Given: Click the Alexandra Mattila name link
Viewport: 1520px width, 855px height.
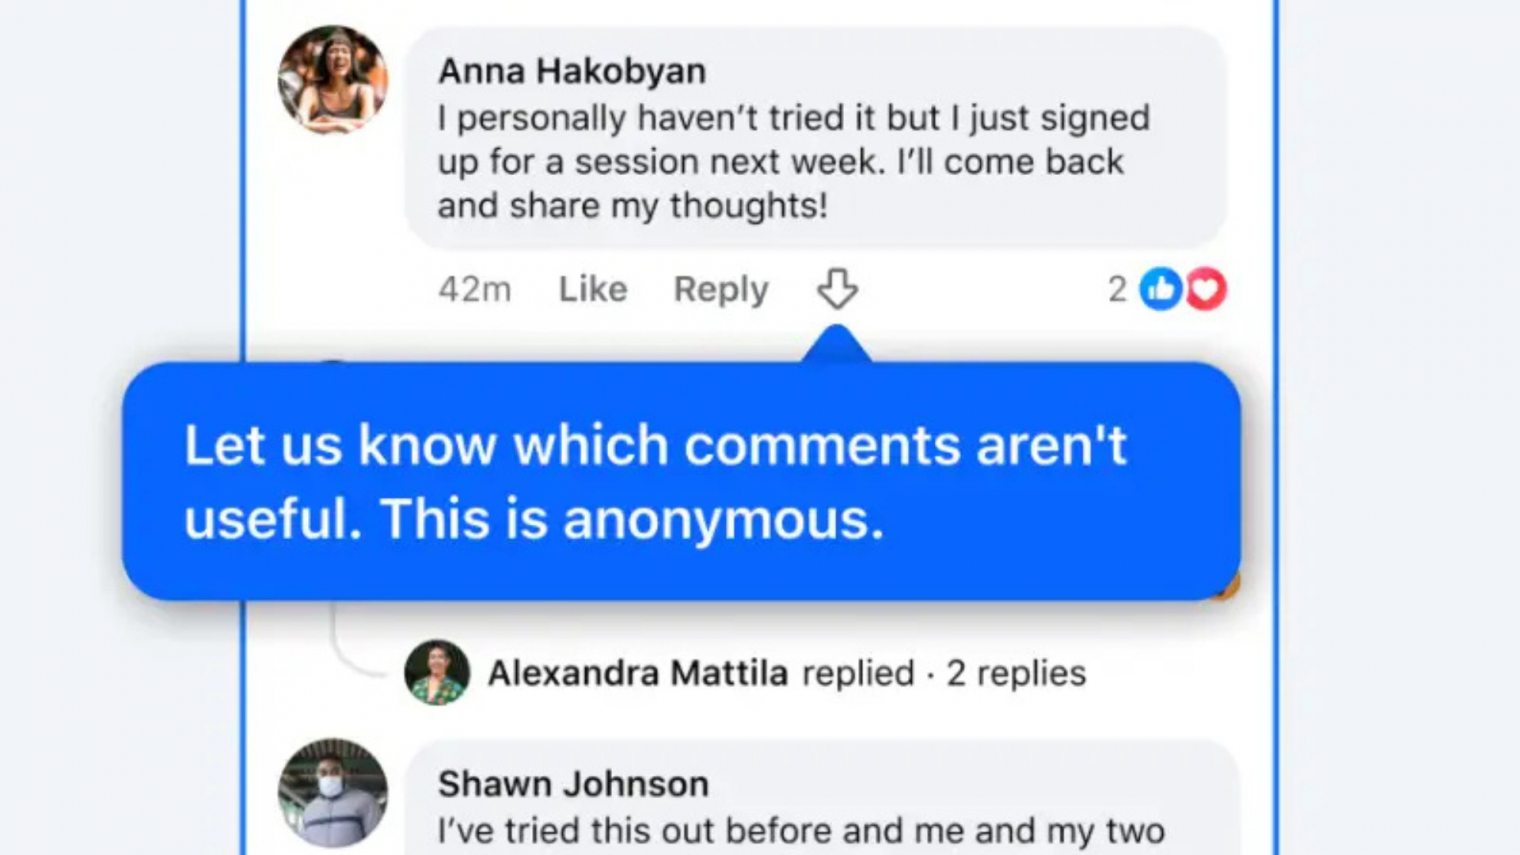Looking at the screenshot, I should coord(638,673).
